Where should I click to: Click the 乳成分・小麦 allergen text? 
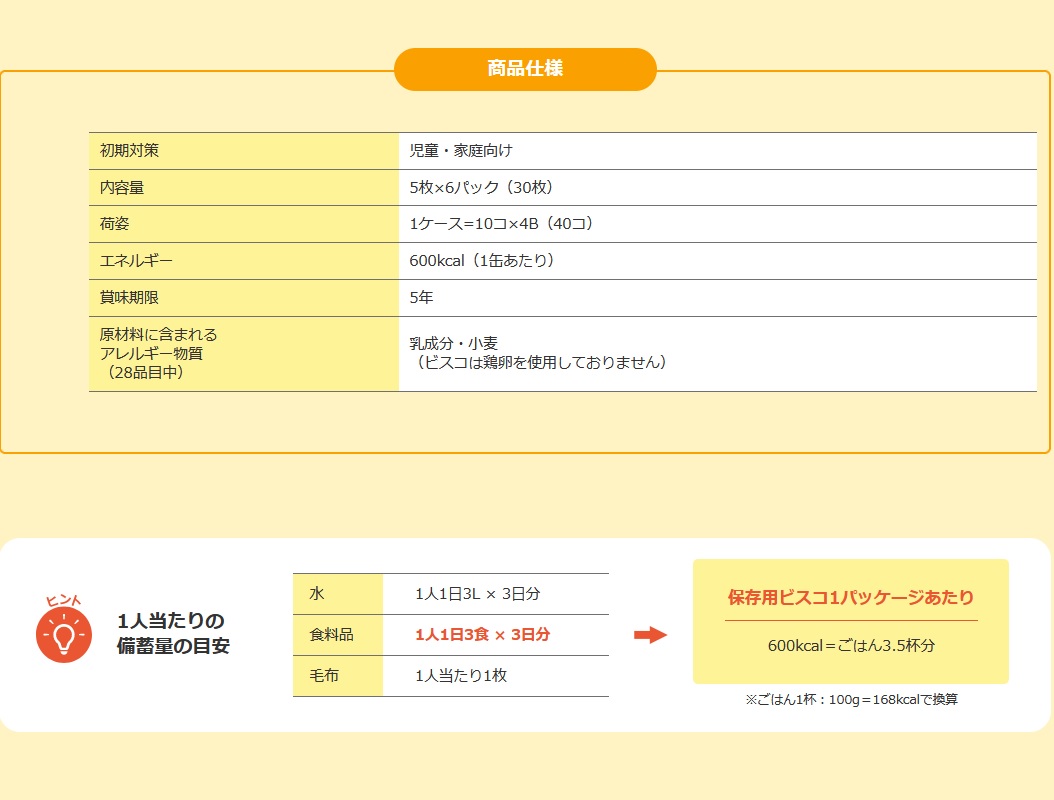pos(454,344)
